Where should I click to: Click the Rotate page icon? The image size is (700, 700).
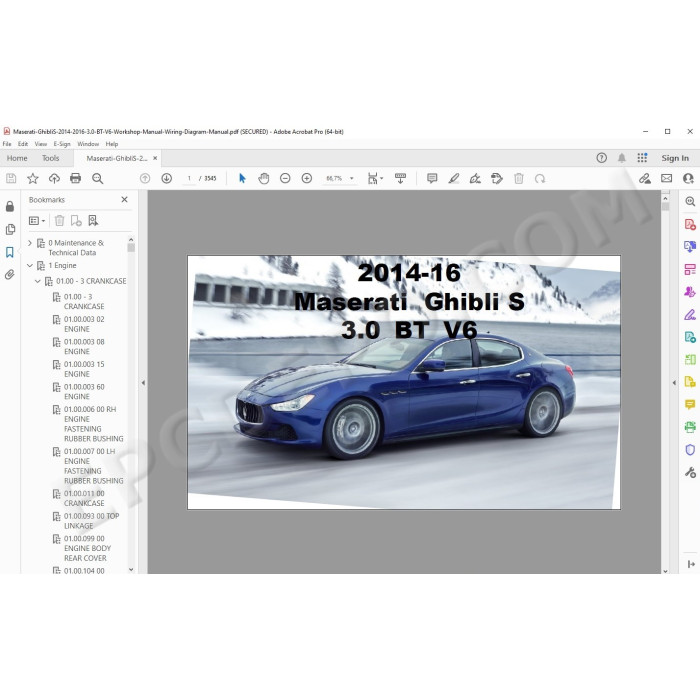pyautogui.click(x=540, y=179)
